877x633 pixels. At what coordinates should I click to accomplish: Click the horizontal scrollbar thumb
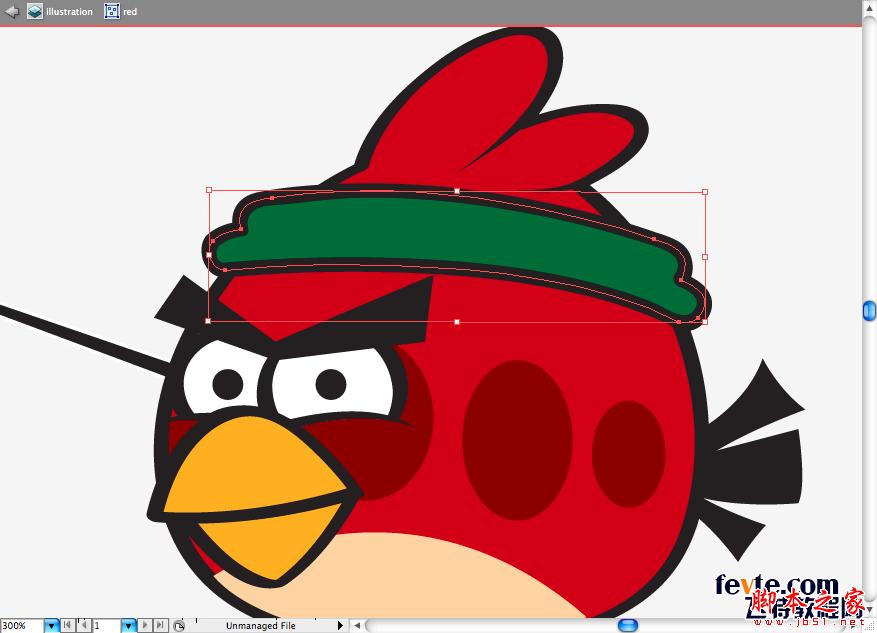[x=628, y=625]
